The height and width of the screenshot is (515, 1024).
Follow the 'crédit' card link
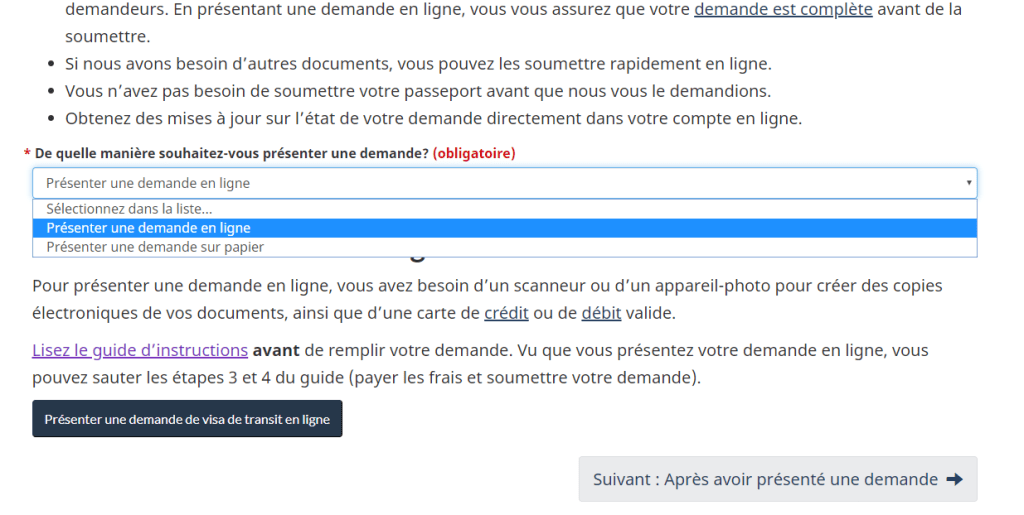coord(506,313)
